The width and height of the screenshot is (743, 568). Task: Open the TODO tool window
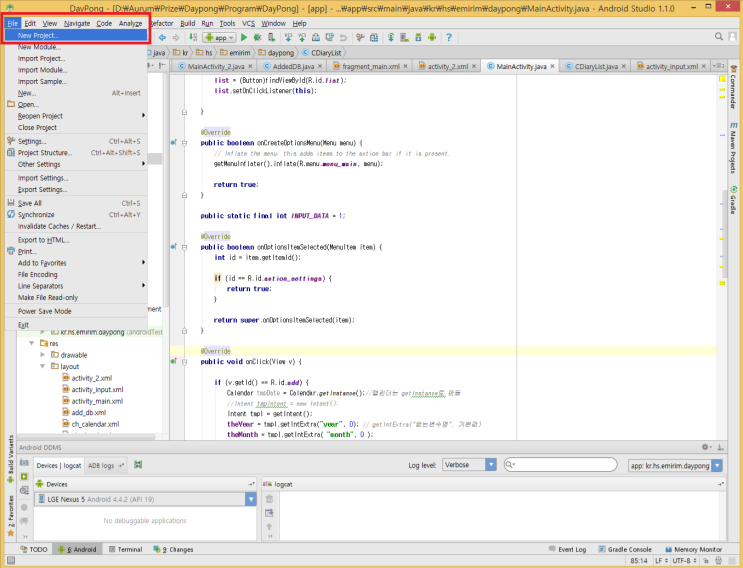pyautogui.click(x=34, y=550)
